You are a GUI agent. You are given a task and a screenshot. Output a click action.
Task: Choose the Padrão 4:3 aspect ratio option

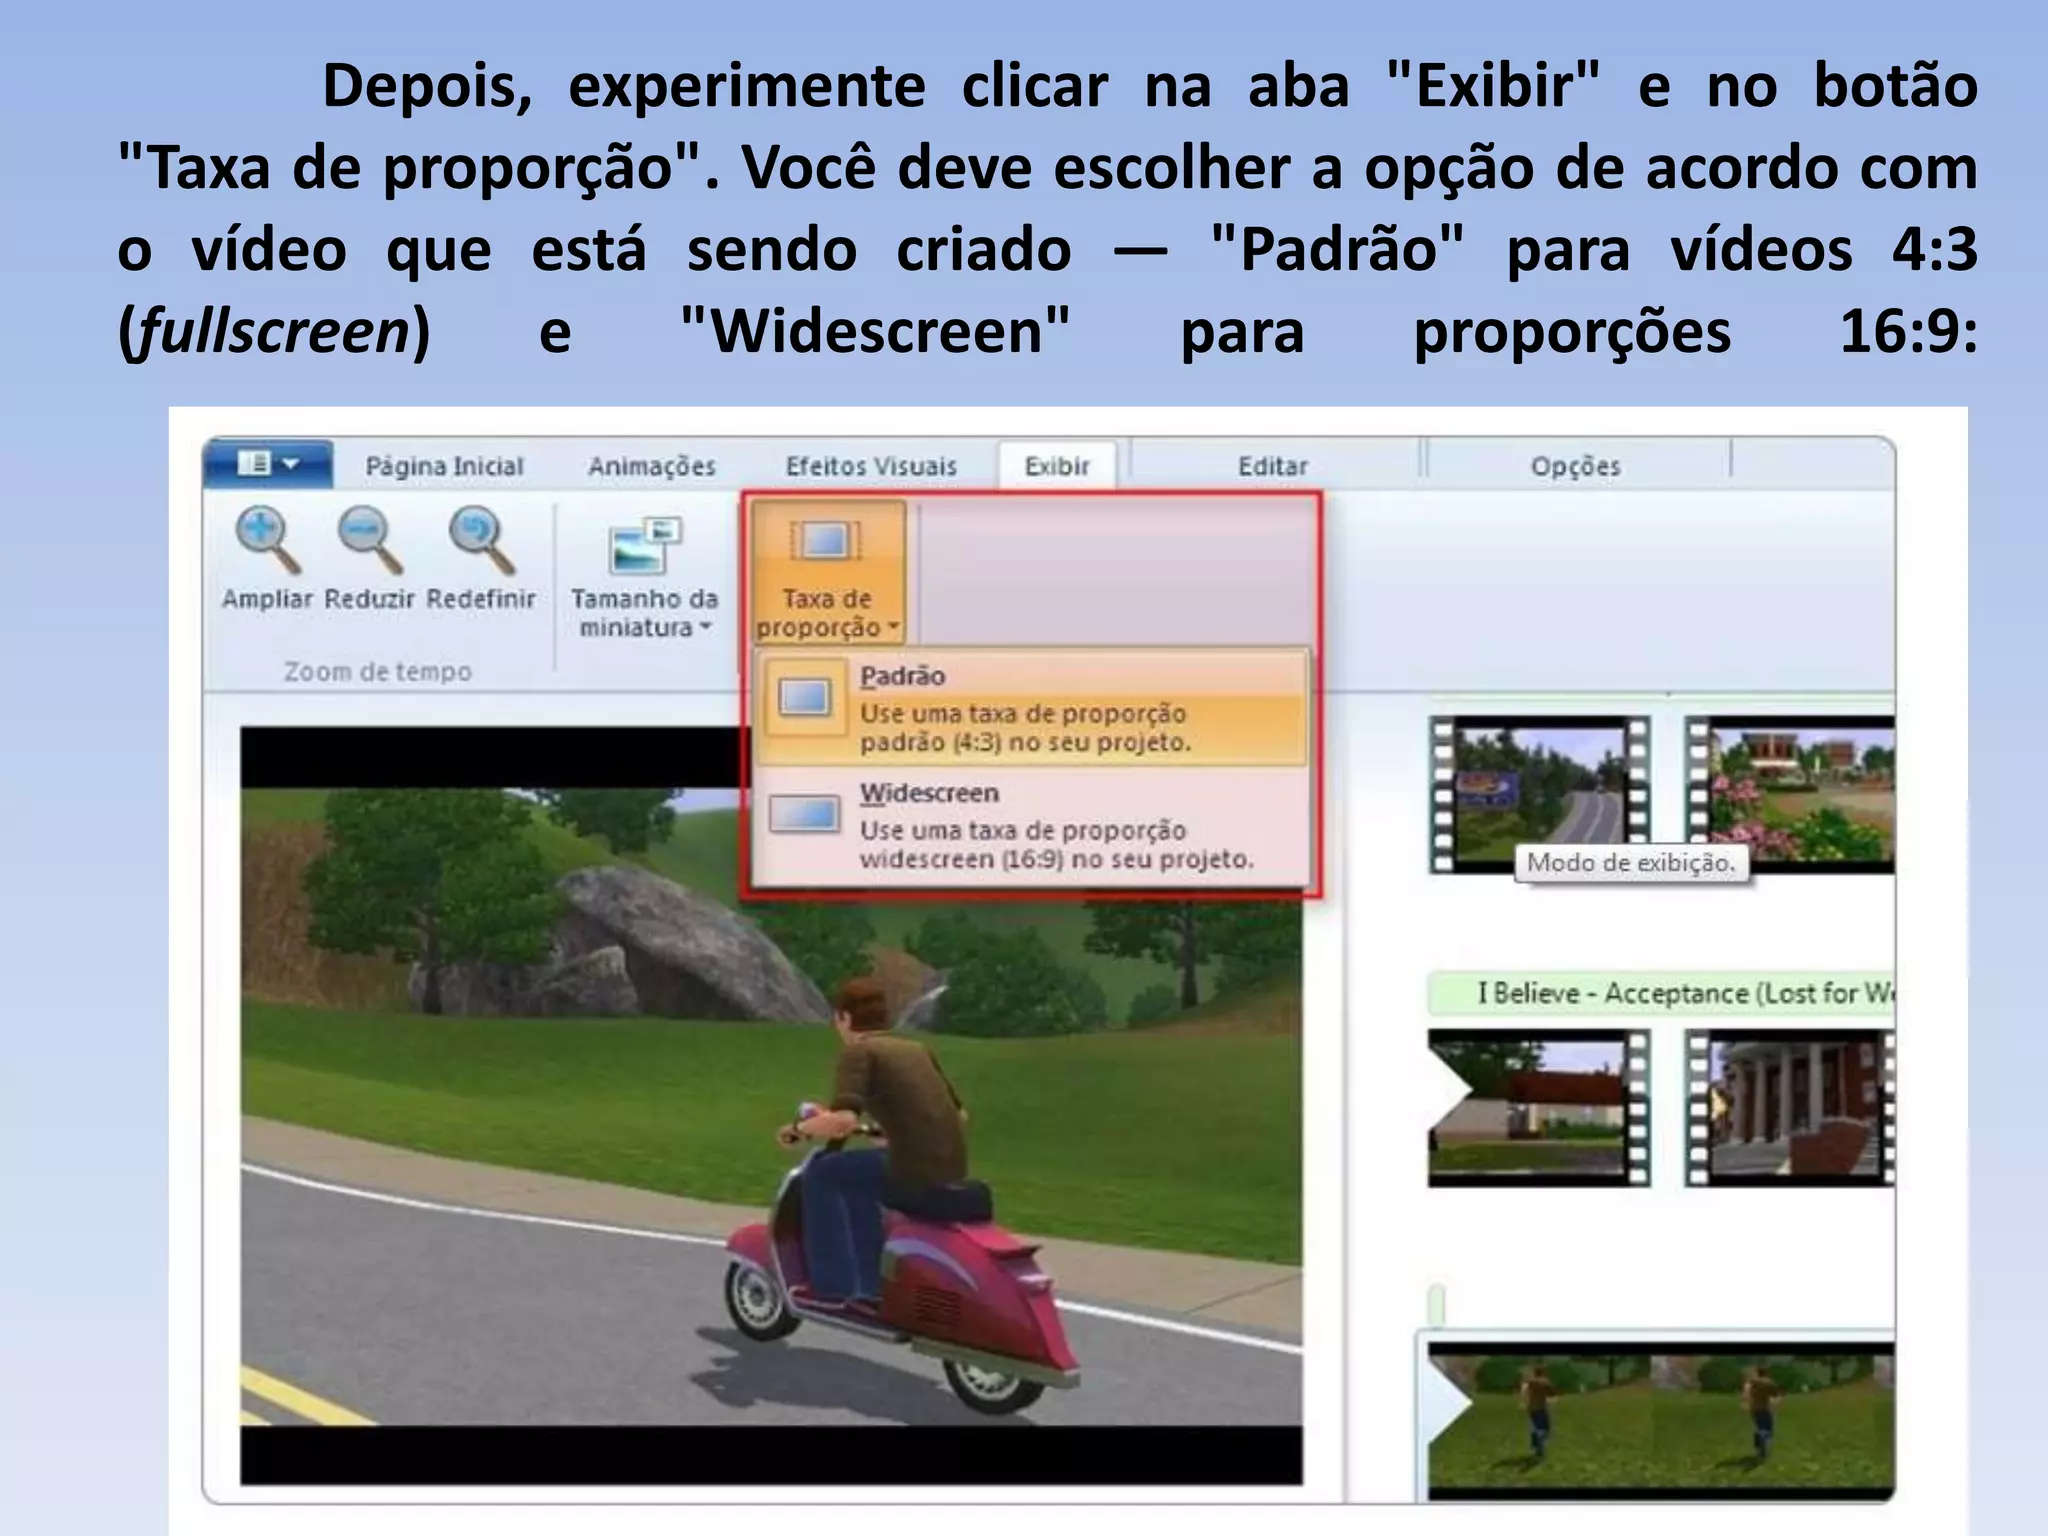1031,708
